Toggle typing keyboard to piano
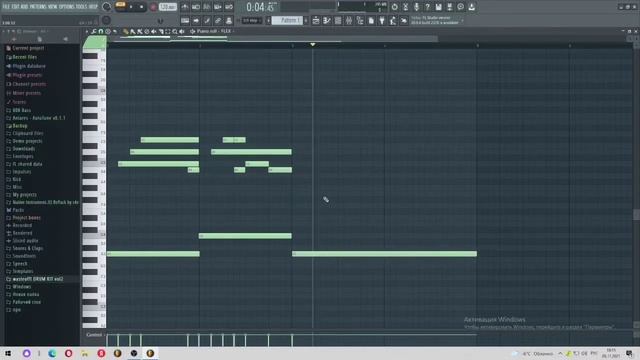The image size is (640, 360). pyautogui.click(x=185, y=20)
